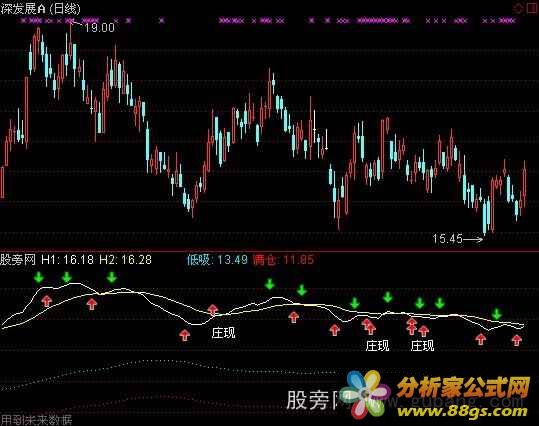Click the 用到未来数据 notice text
Screen dimensions: 539x426
[36, 420]
